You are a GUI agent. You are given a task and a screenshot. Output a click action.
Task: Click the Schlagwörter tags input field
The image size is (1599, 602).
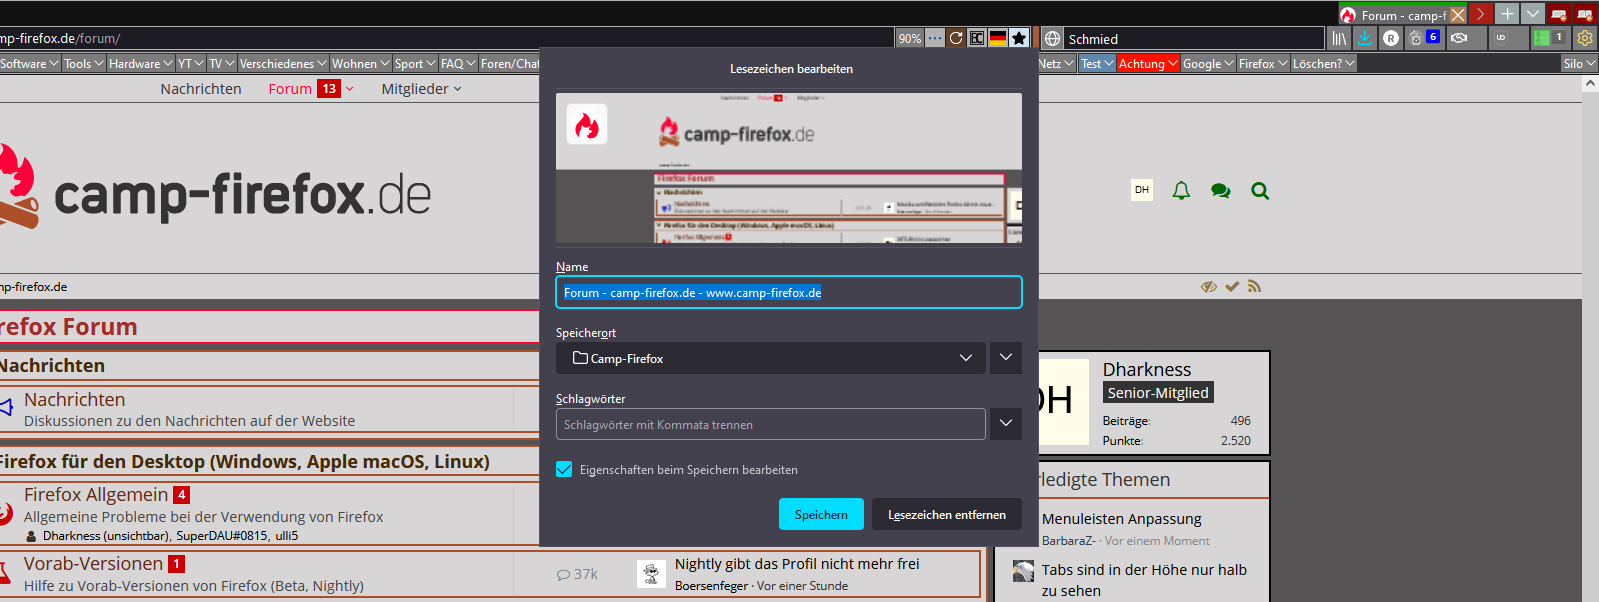point(771,424)
